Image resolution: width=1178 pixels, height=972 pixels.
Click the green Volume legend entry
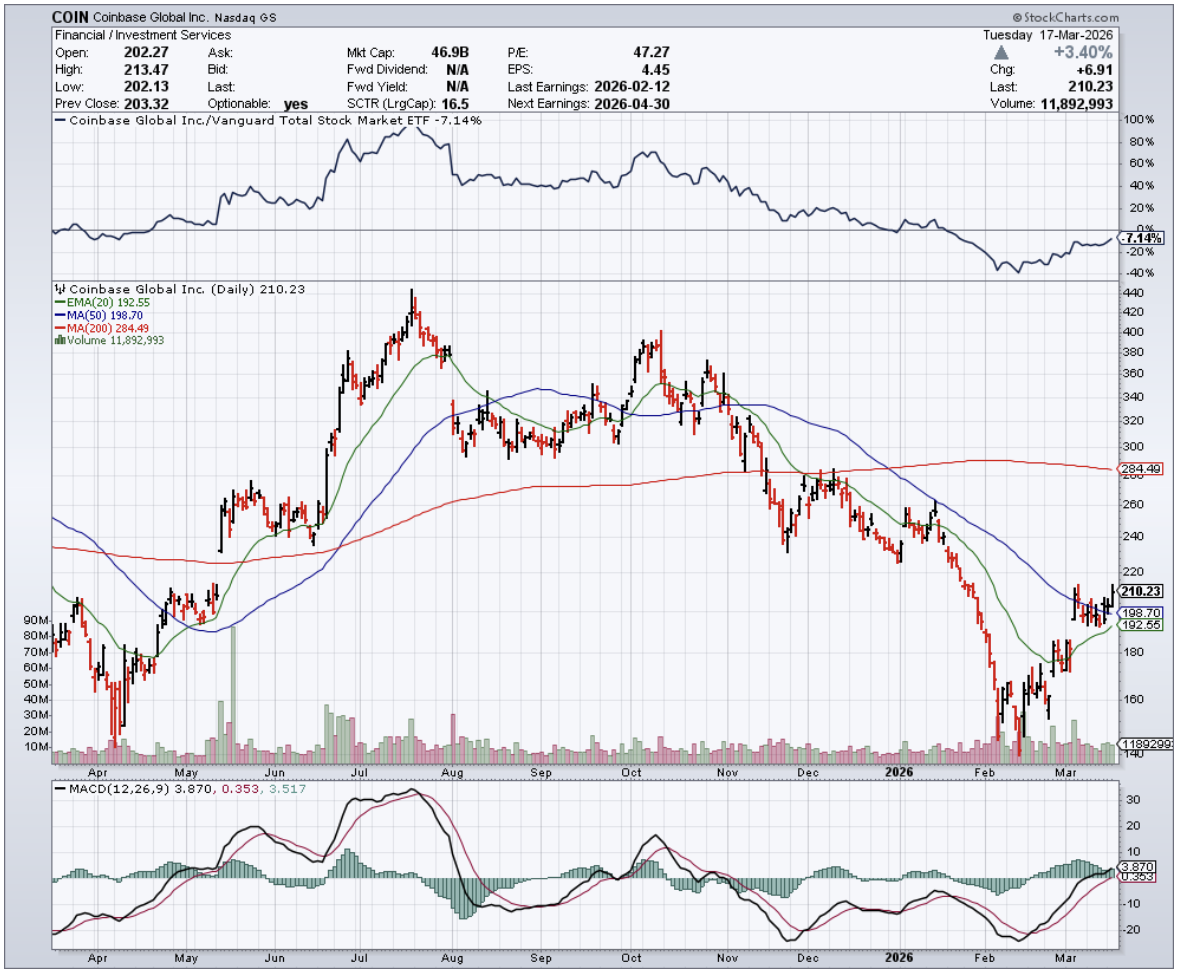[110, 340]
